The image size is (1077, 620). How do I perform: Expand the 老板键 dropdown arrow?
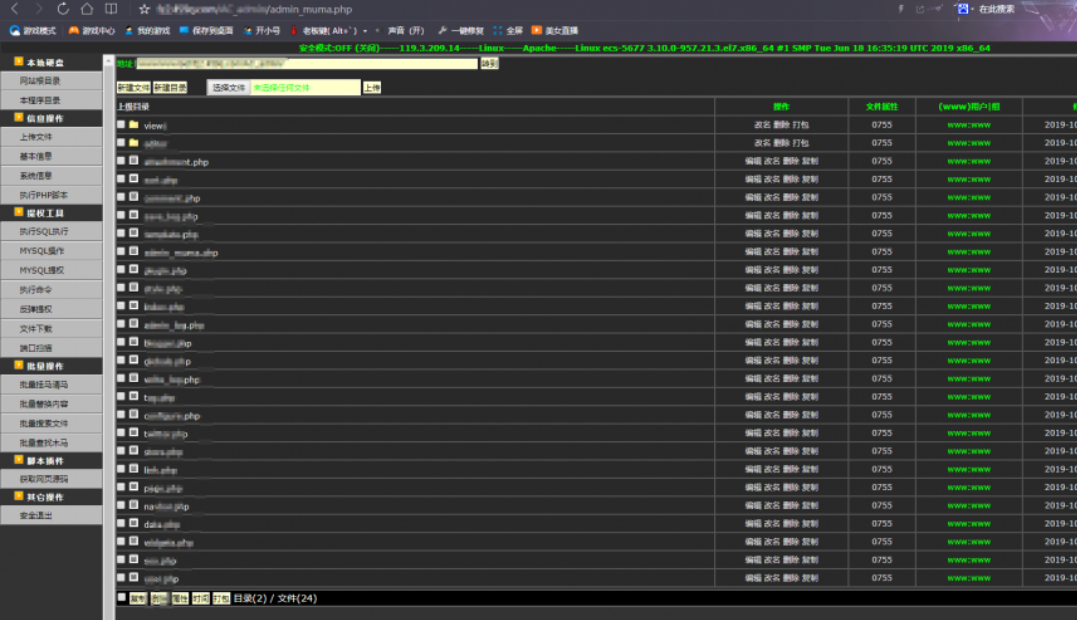[x=365, y=31]
